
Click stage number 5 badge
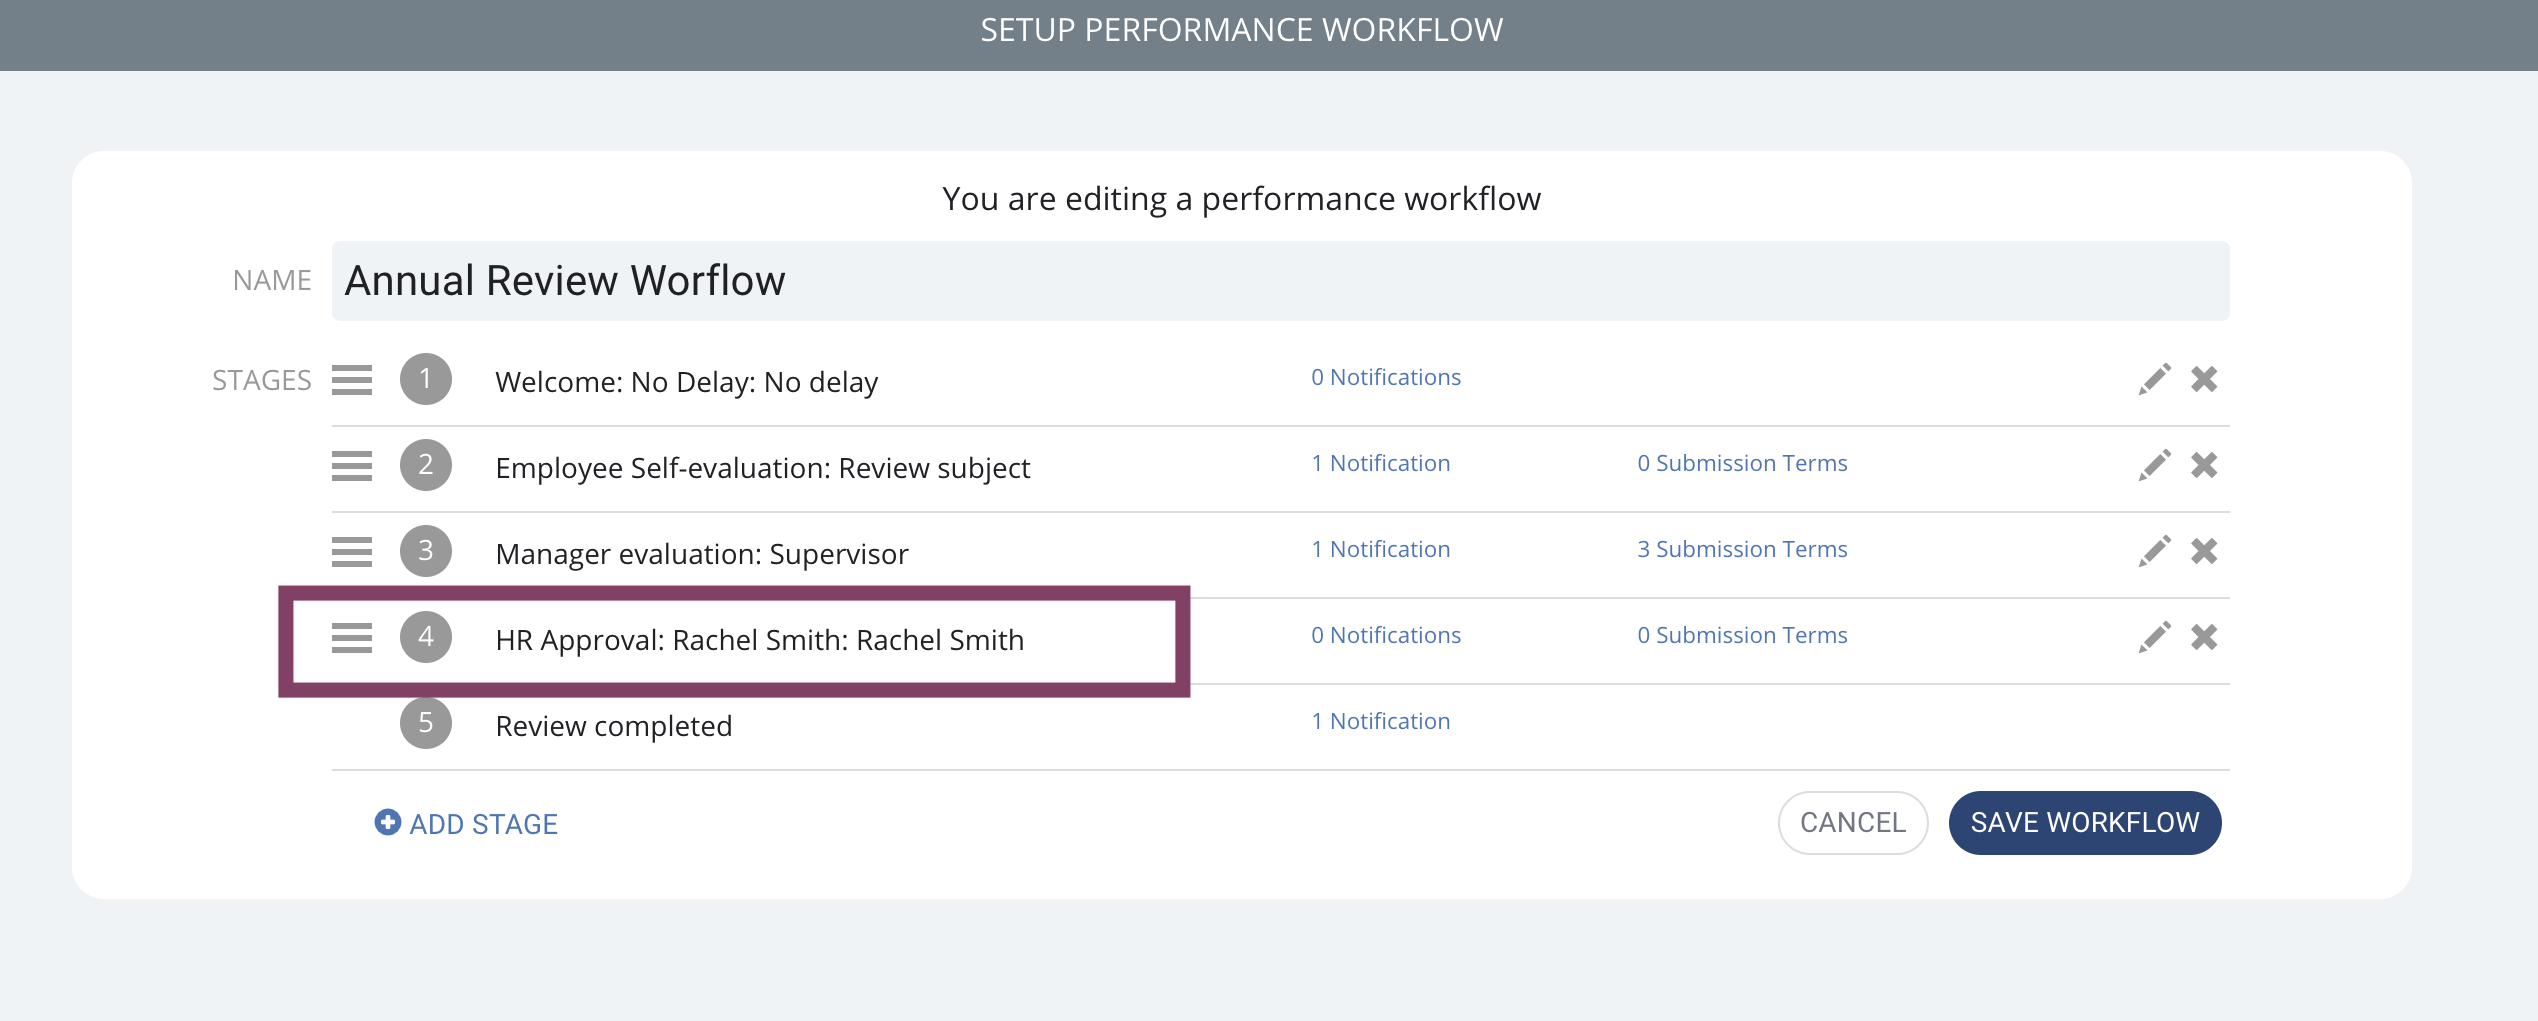[426, 723]
